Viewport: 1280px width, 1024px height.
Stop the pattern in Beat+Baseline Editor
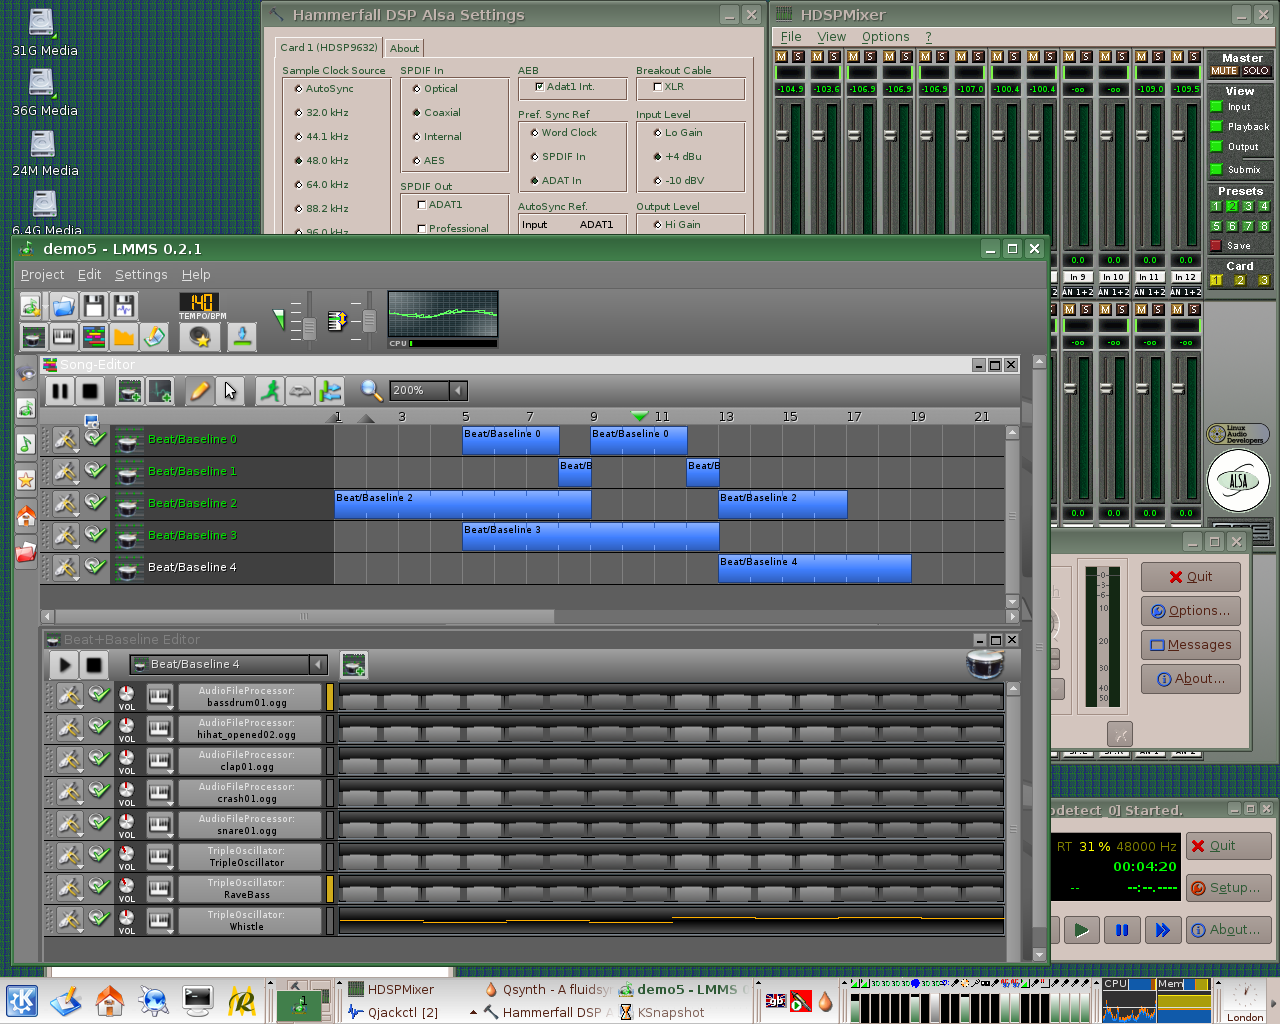click(x=94, y=664)
